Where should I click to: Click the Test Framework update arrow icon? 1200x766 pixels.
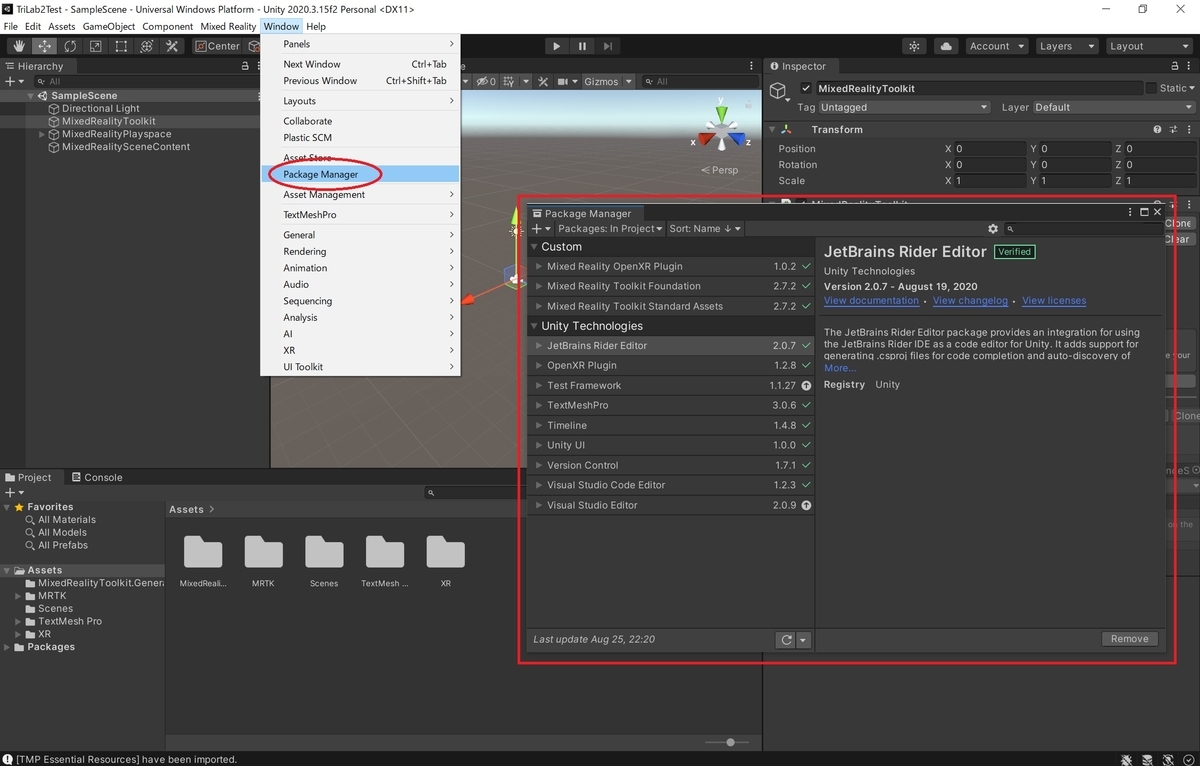pyautogui.click(x=806, y=386)
